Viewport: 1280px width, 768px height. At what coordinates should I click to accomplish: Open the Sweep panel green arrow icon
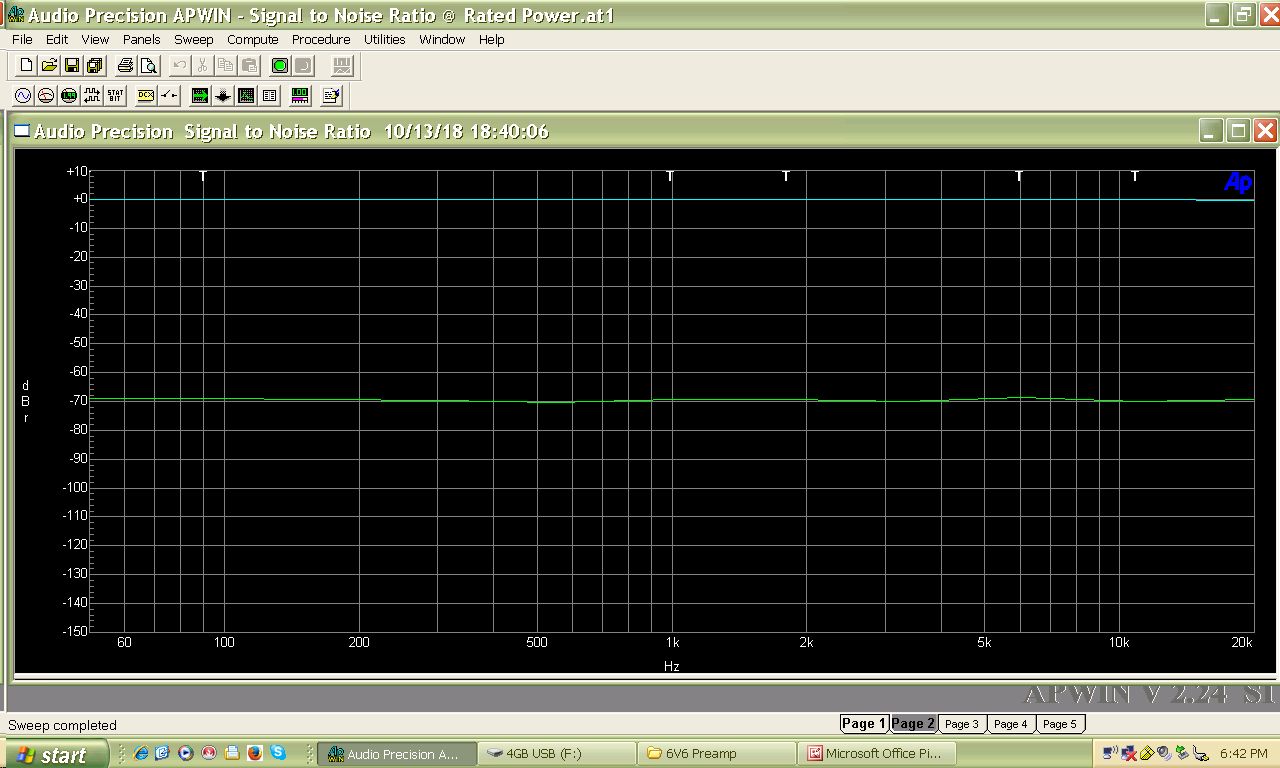pos(200,95)
